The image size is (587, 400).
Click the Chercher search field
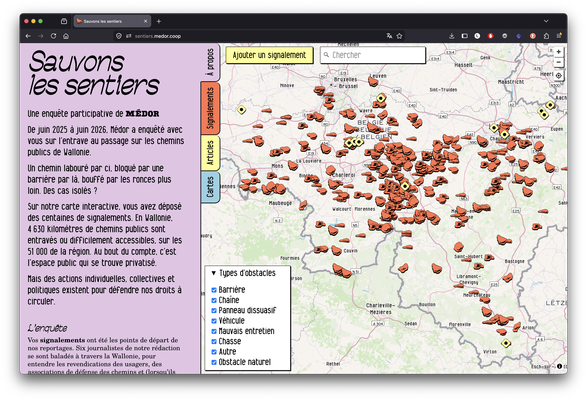pyautogui.click(x=373, y=55)
